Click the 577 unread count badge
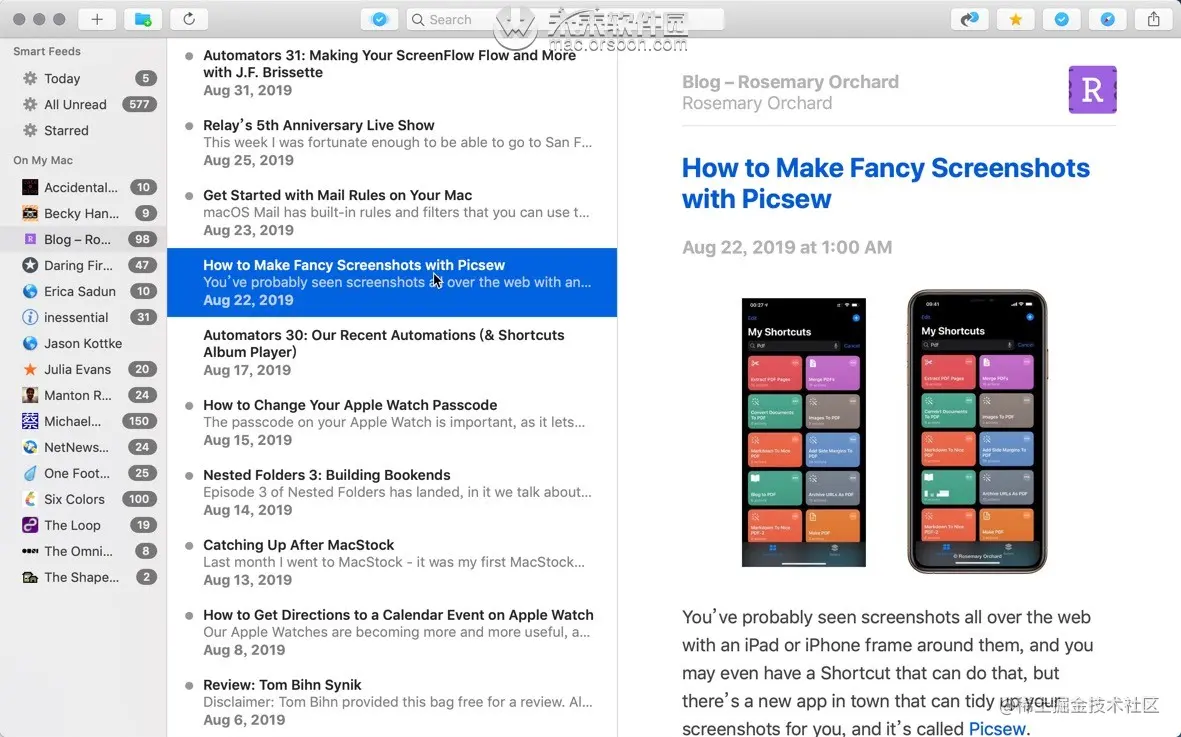Screen dimensions: 1181x737 (139, 104)
